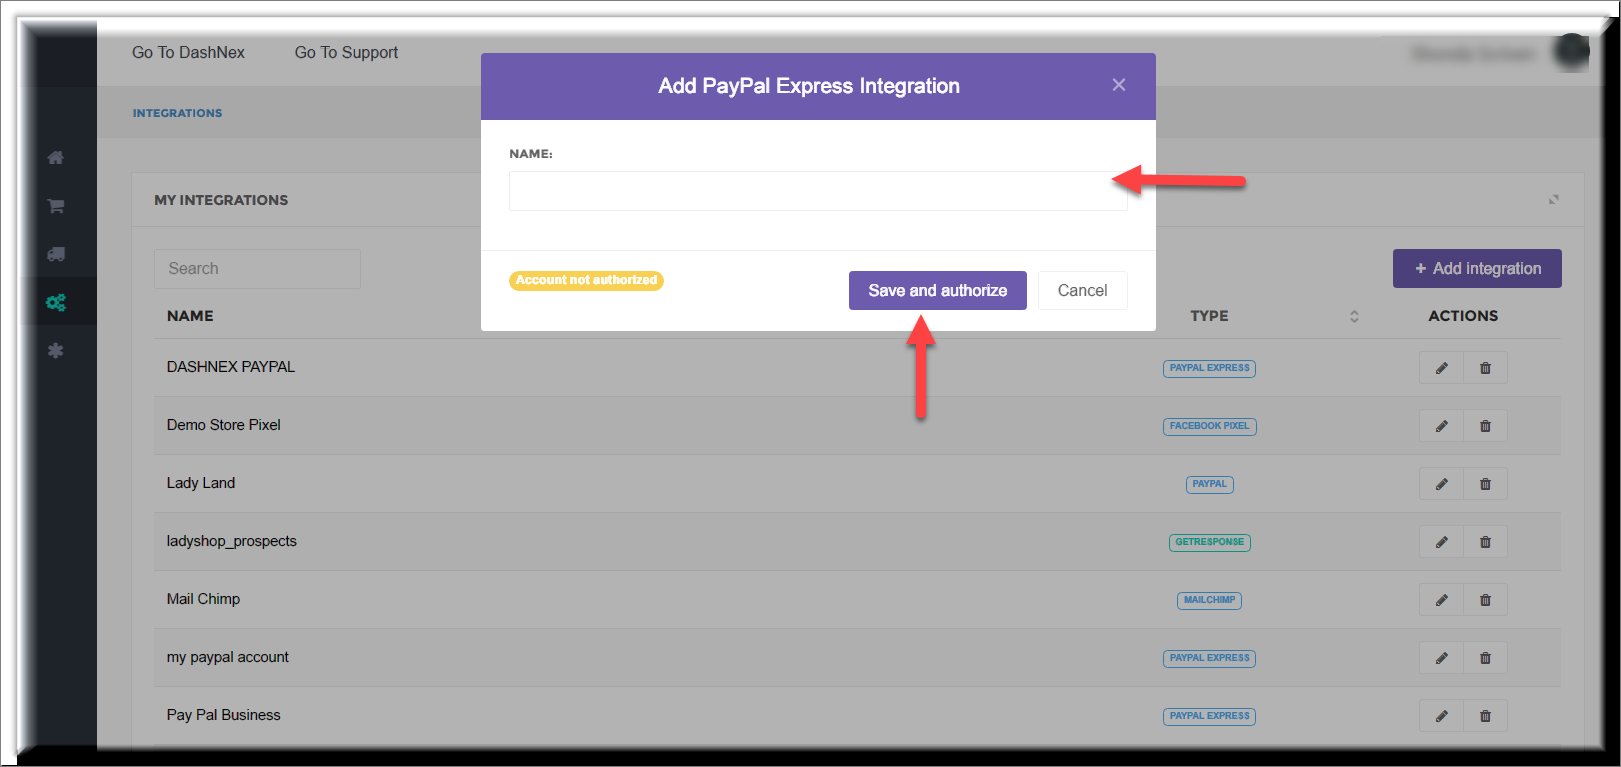Click the user avatar in header

[1571, 52]
